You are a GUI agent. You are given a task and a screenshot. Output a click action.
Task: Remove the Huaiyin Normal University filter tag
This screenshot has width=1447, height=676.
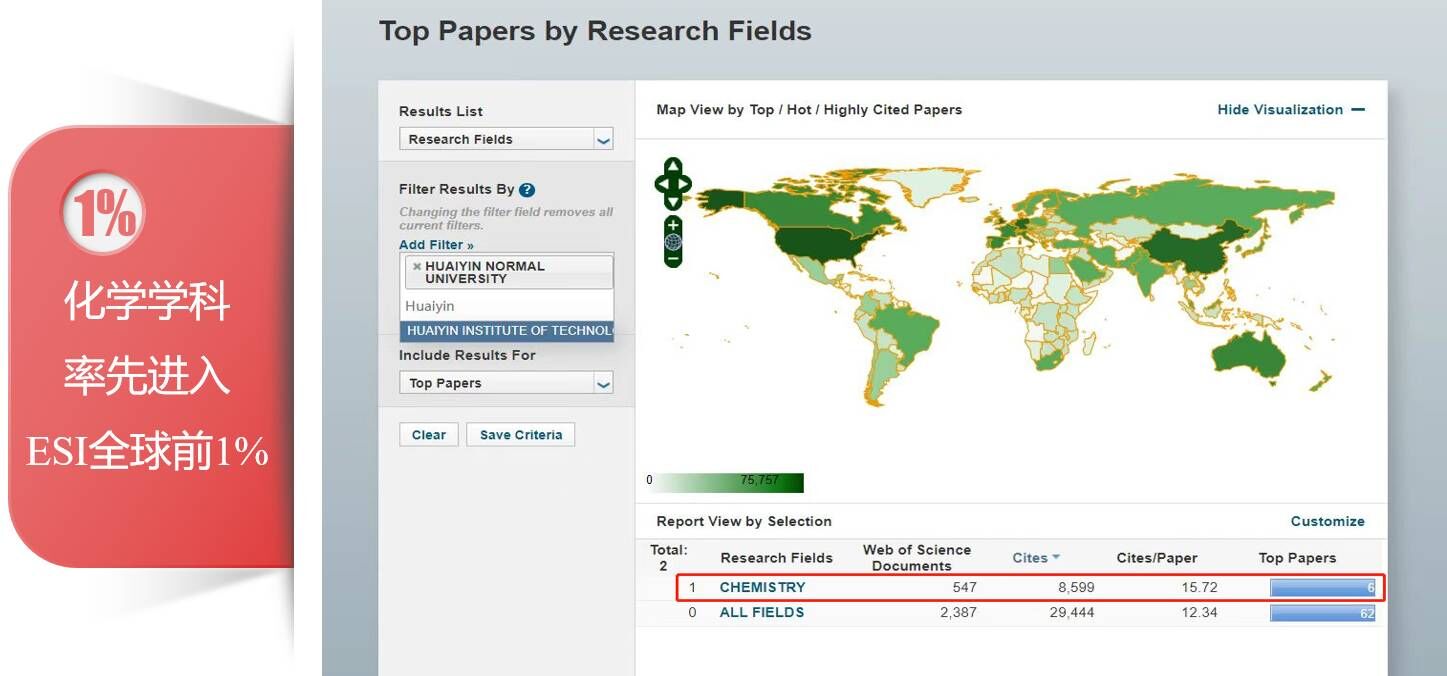coord(417,267)
